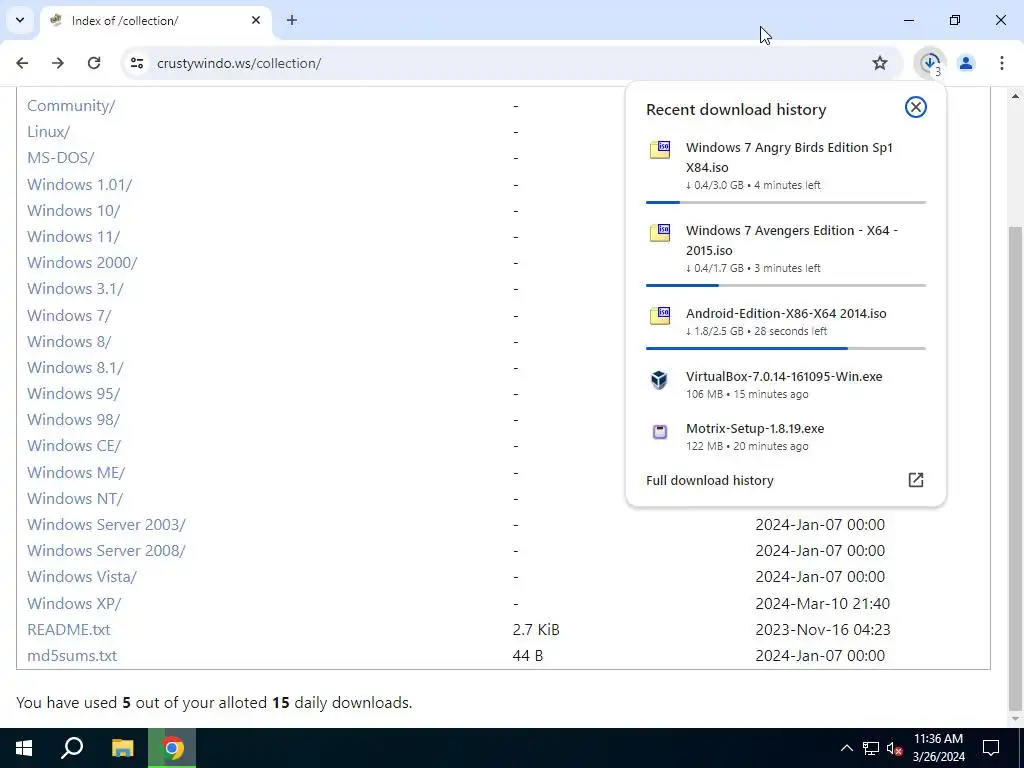Click the Avengers Edition download progress bar
This screenshot has width=1024, height=768.
(786, 285)
